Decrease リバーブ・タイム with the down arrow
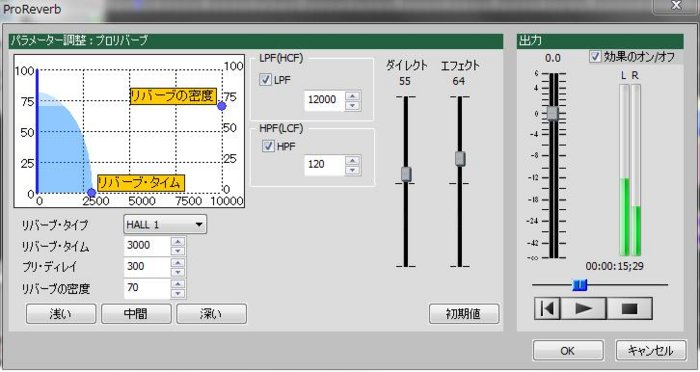The image size is (700, 372). (x=178, y=251)
